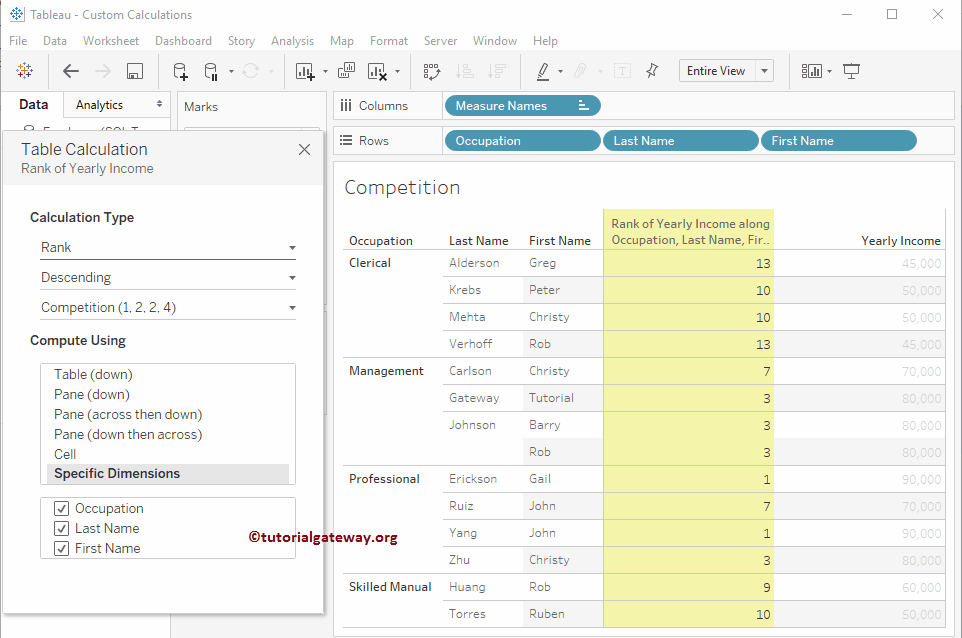Uncheck the Occupation dimension checkbox
The height and width of the screenshot is (638, 962).
[x=62, y=508]
